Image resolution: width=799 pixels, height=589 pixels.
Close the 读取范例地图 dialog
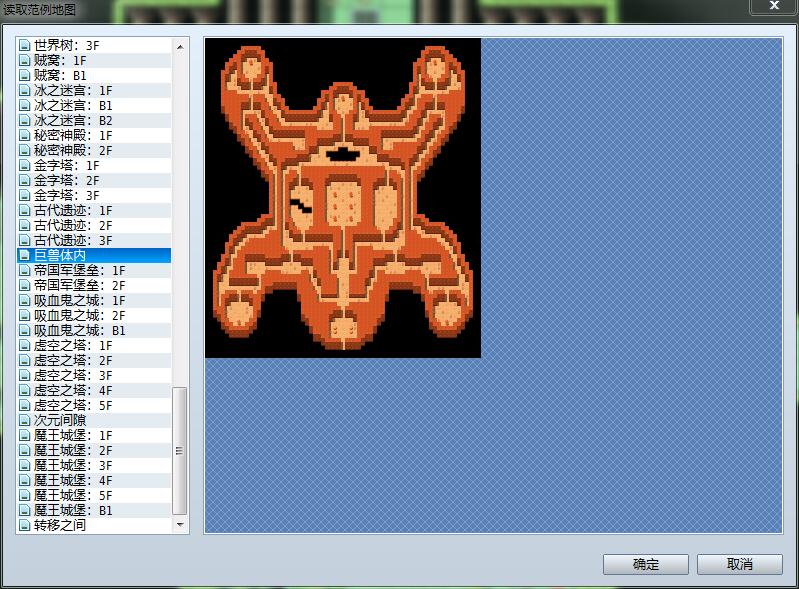coord(774,6)
